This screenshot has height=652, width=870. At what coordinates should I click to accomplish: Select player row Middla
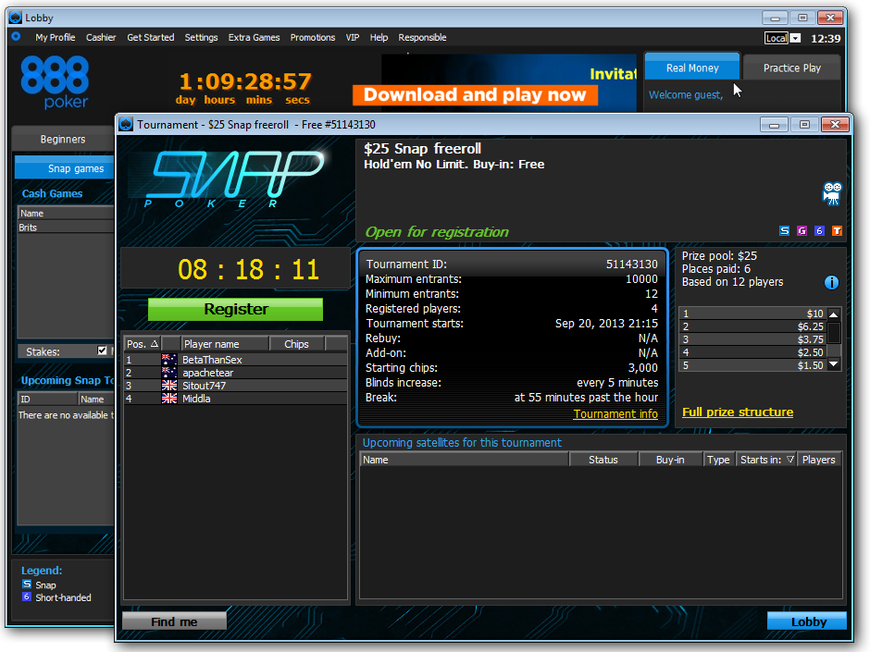(235, 398)
